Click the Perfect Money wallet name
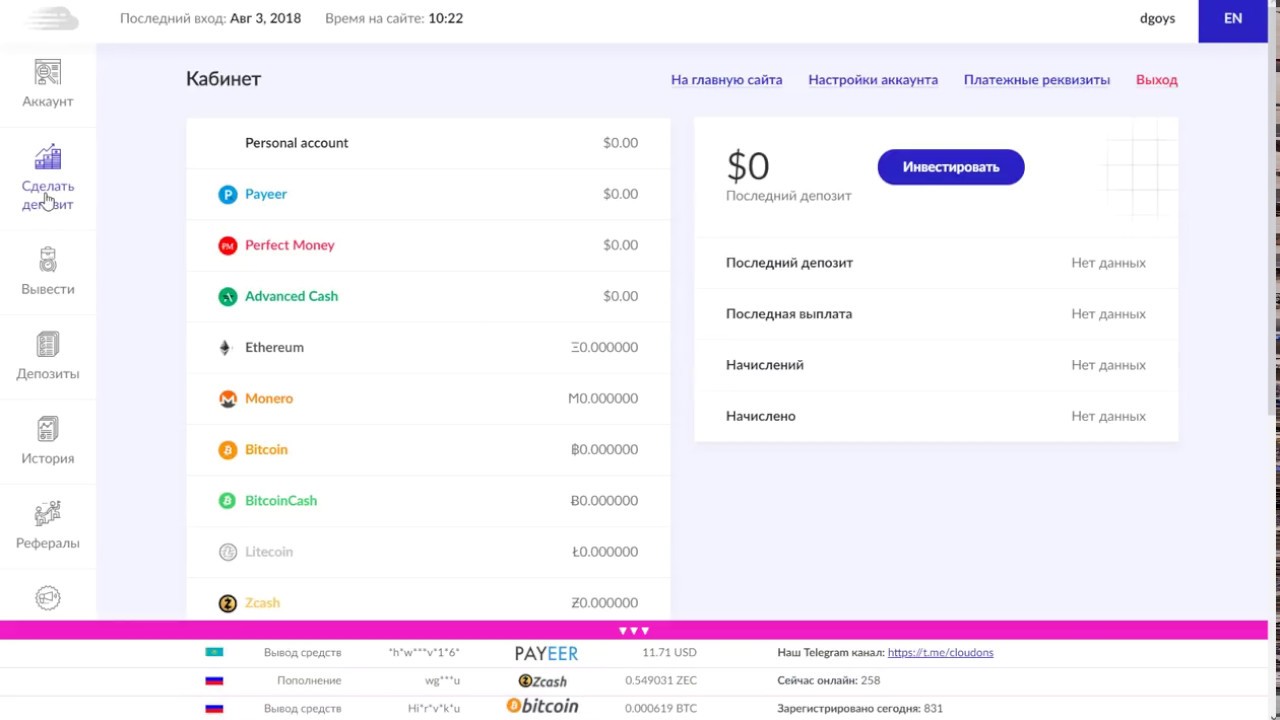 coord(290,245)
